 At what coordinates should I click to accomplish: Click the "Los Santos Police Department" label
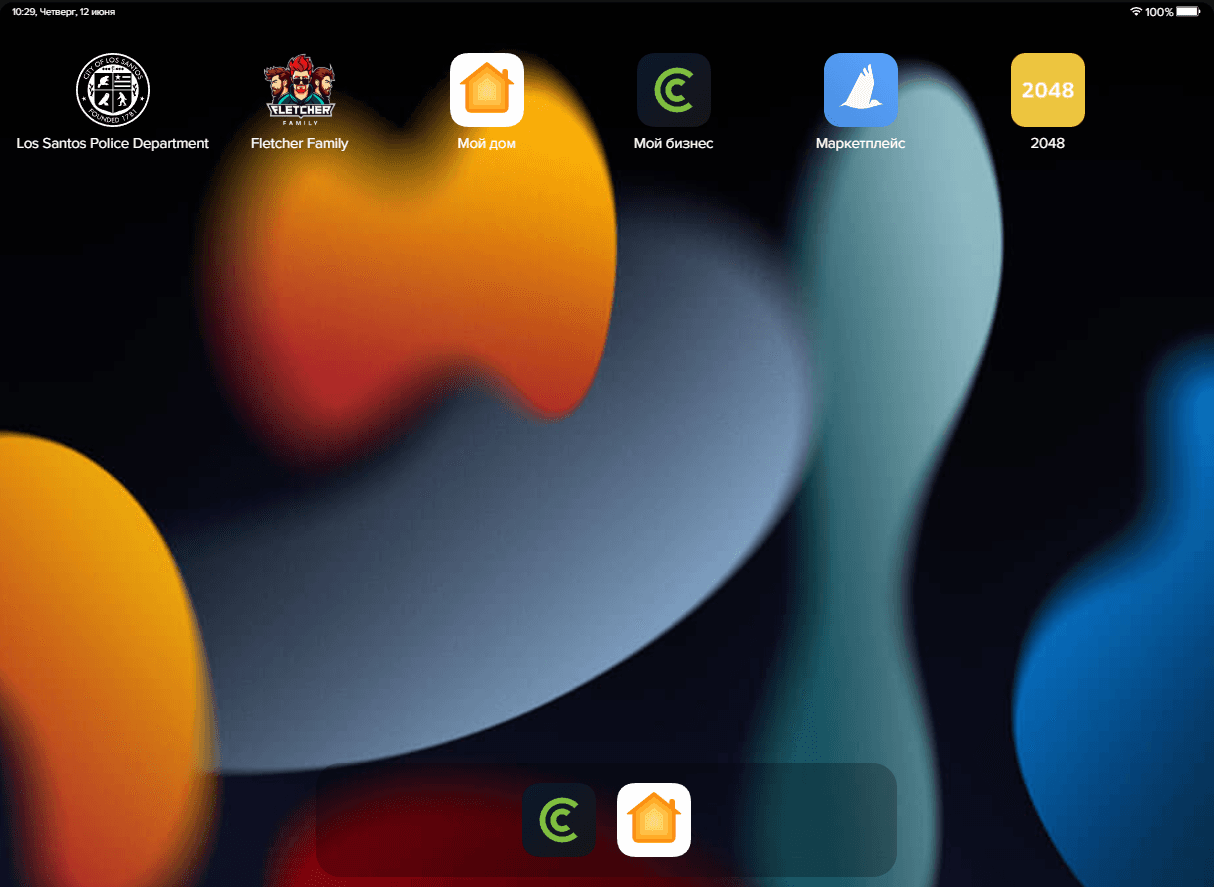[113, 143]
